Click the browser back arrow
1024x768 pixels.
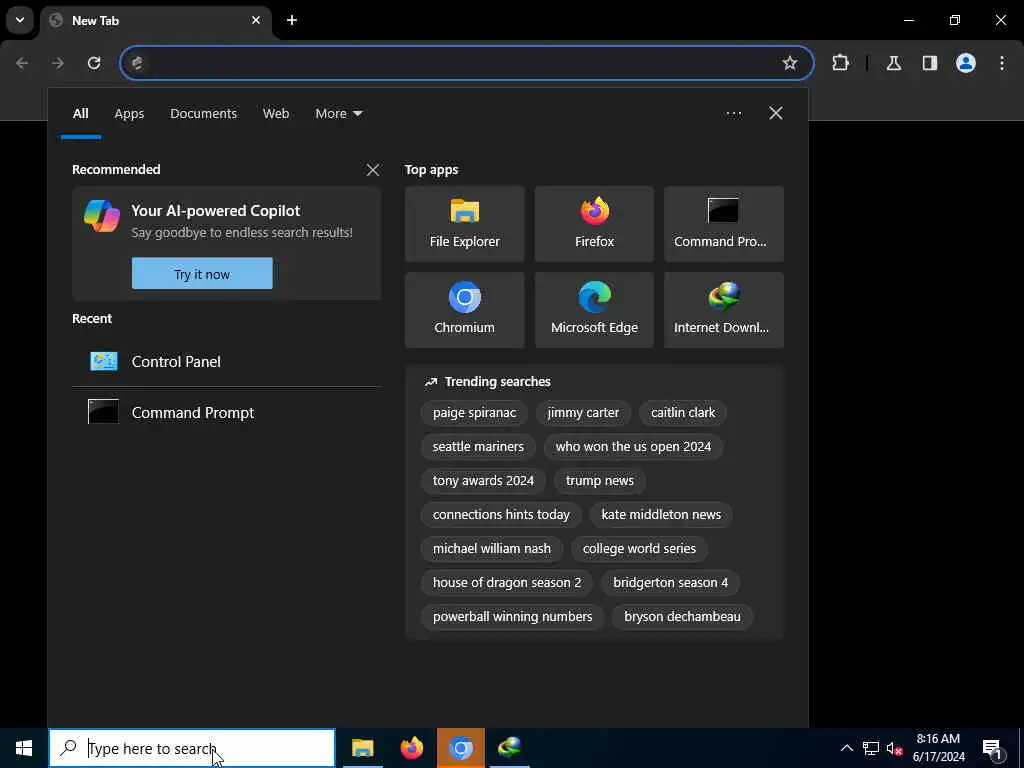point(22,63)
